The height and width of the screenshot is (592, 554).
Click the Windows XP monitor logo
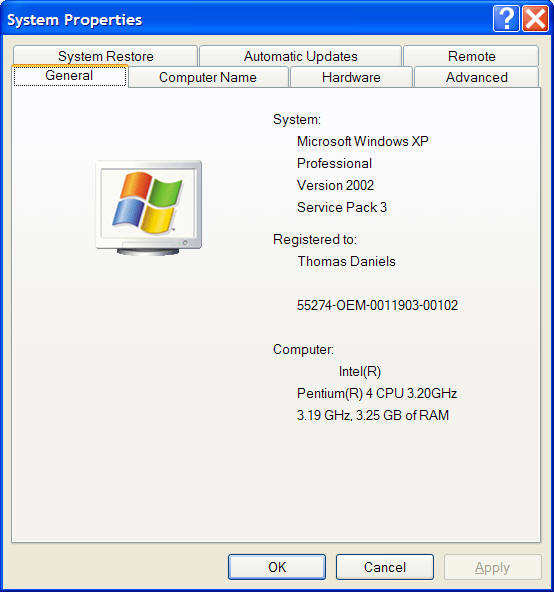point(148,208)
